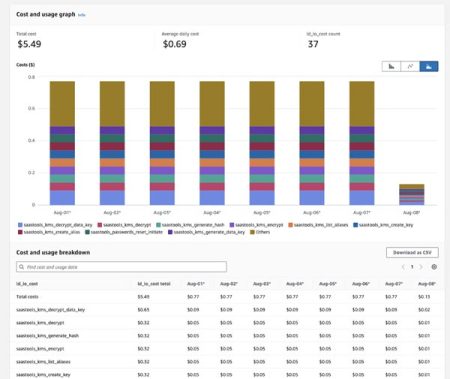Focus the Find cost and usage data field
The image size is (450, 379).
click(121, 267)
